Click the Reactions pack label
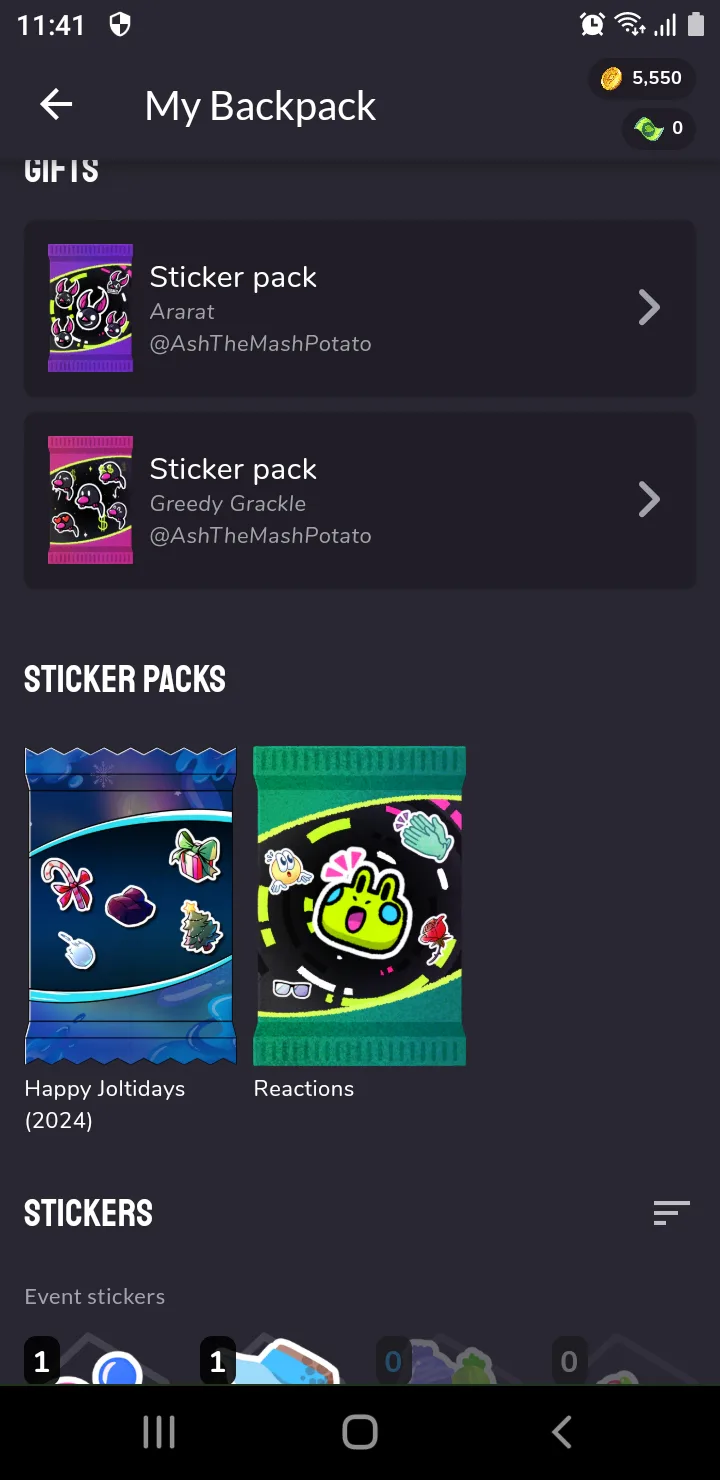This screenshot has width=720, height=1480. [304, 1088]
